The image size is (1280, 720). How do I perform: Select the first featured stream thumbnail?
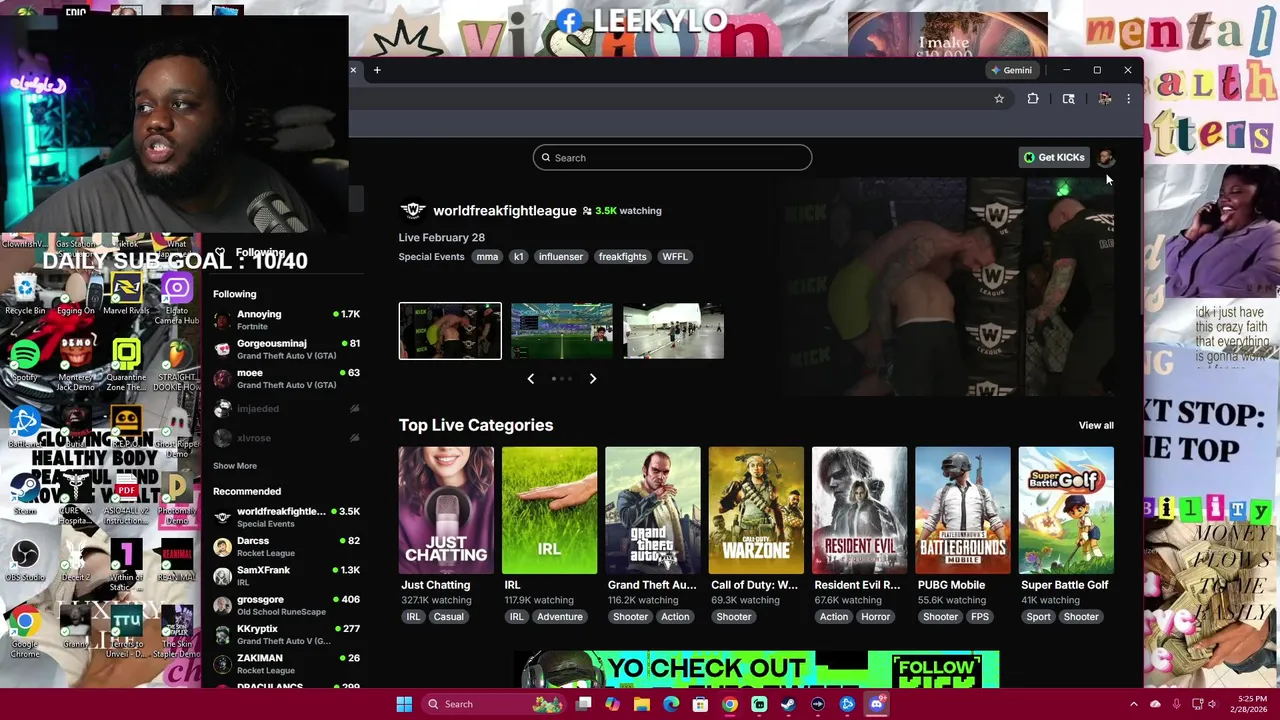[450, 331]
